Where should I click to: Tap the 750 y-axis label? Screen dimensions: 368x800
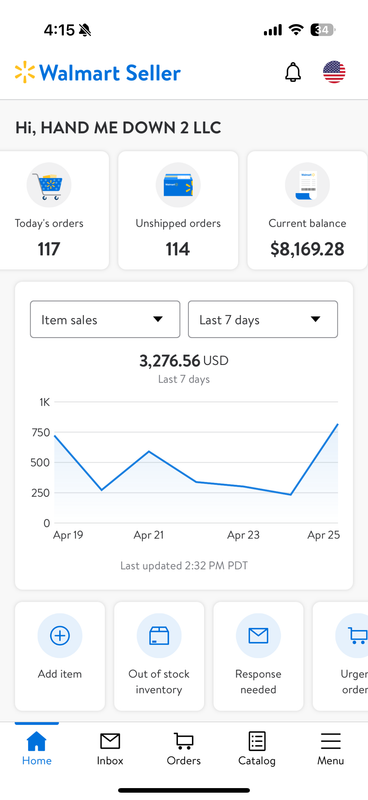click(41, 432)
